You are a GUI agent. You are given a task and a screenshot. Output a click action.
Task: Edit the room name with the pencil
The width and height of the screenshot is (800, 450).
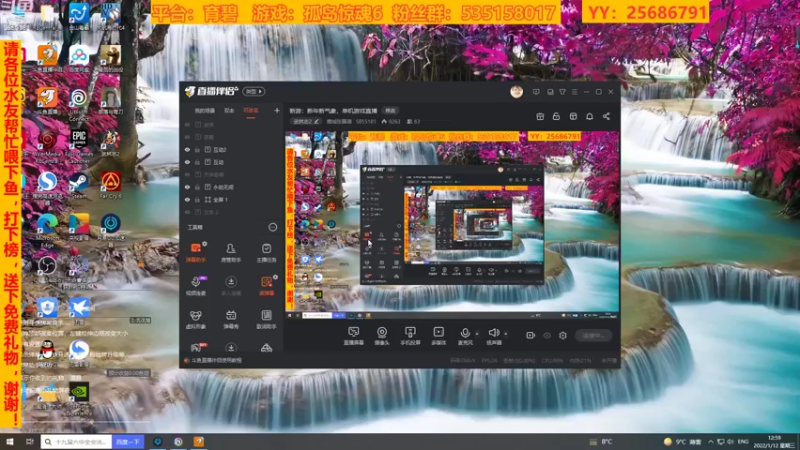tap(317, 121)
